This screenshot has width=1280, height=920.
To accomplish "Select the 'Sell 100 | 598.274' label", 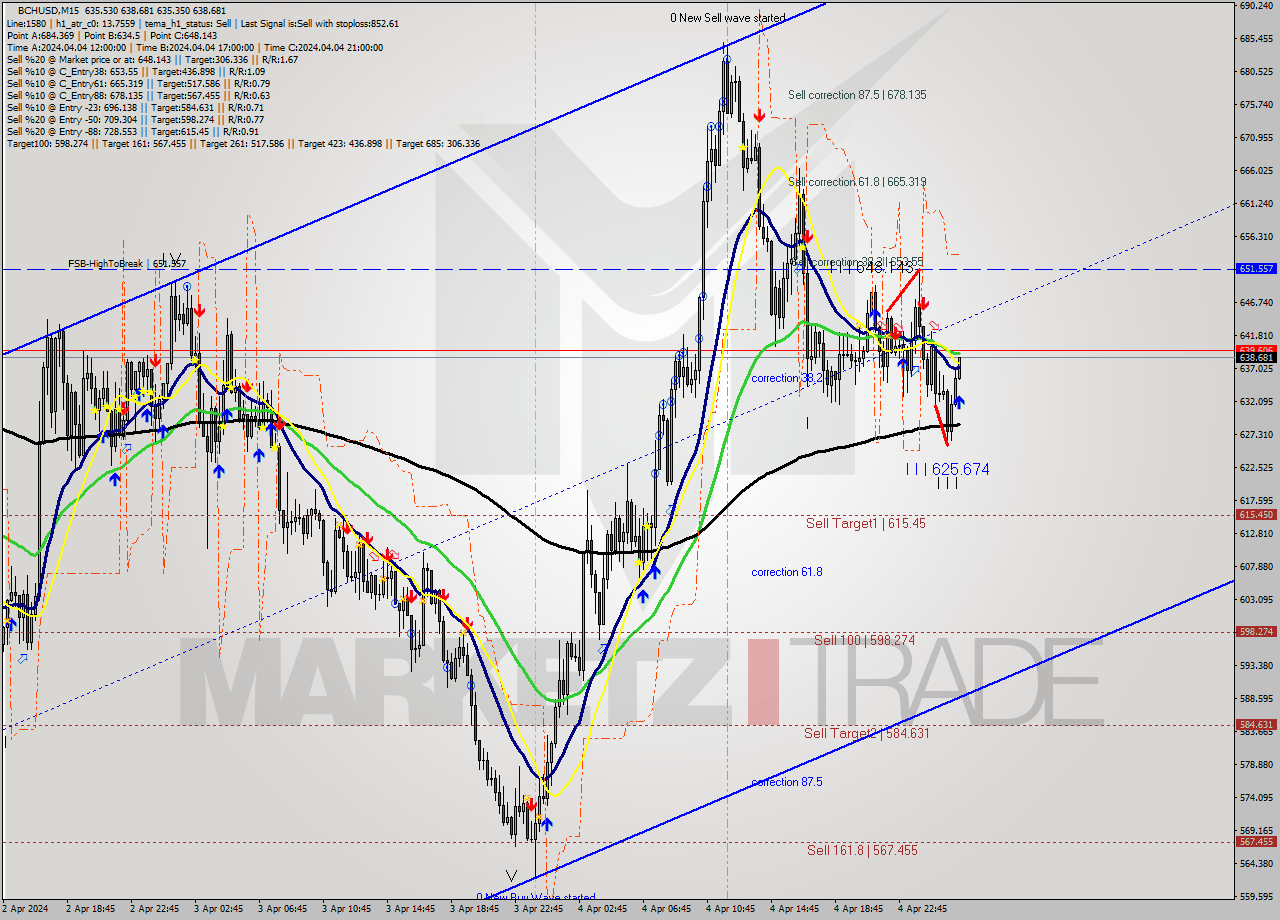I will point(865,640).
